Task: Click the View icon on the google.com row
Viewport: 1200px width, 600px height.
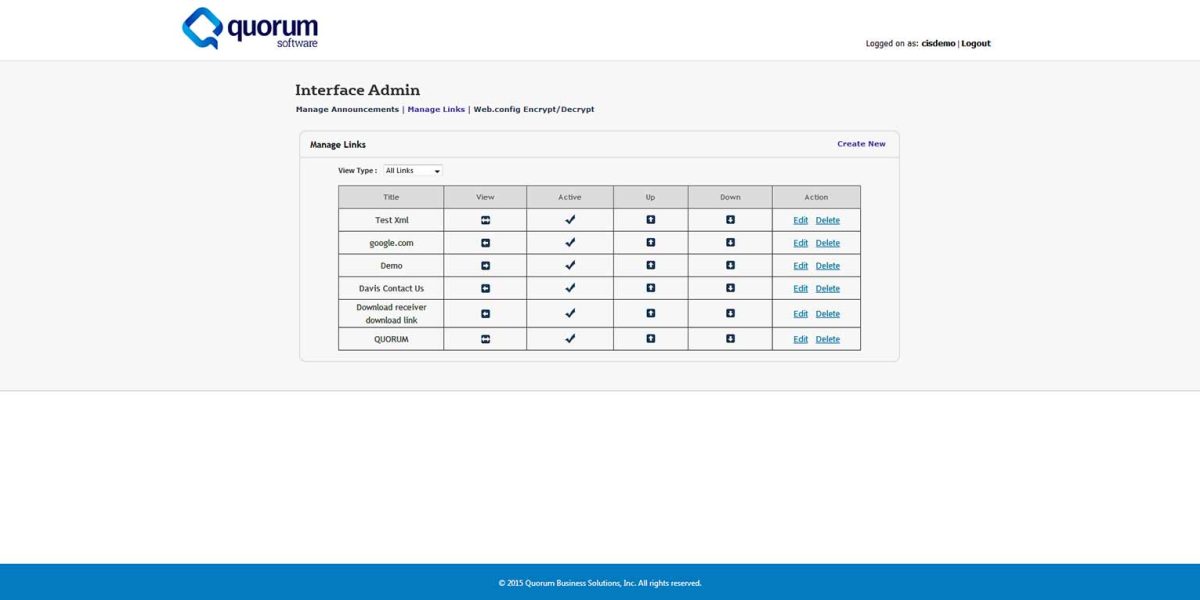Action: tap(485, 242)
